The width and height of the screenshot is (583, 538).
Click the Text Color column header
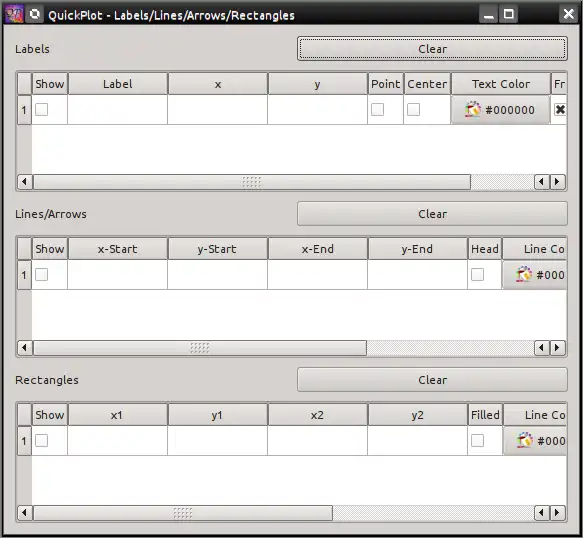[500, 84]
